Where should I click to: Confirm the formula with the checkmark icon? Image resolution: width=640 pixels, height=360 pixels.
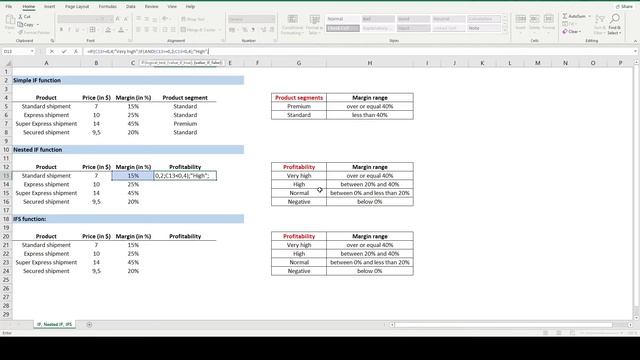[64, 51]
